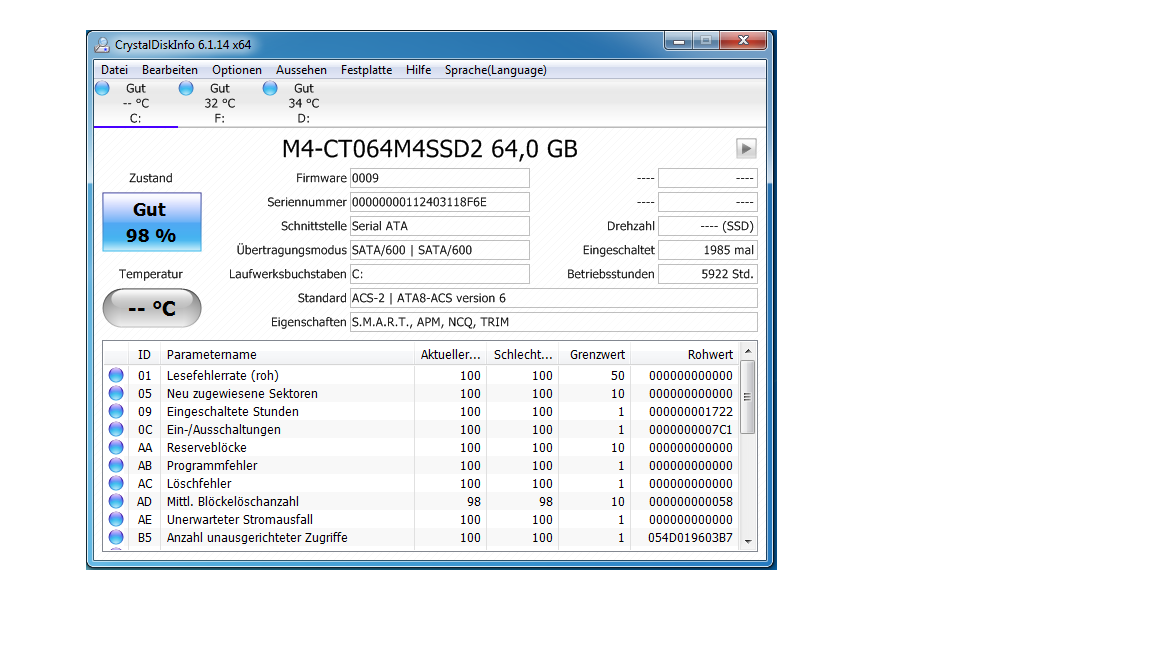Select the C: drive tab
The image size is (1152, 648).
136,103
